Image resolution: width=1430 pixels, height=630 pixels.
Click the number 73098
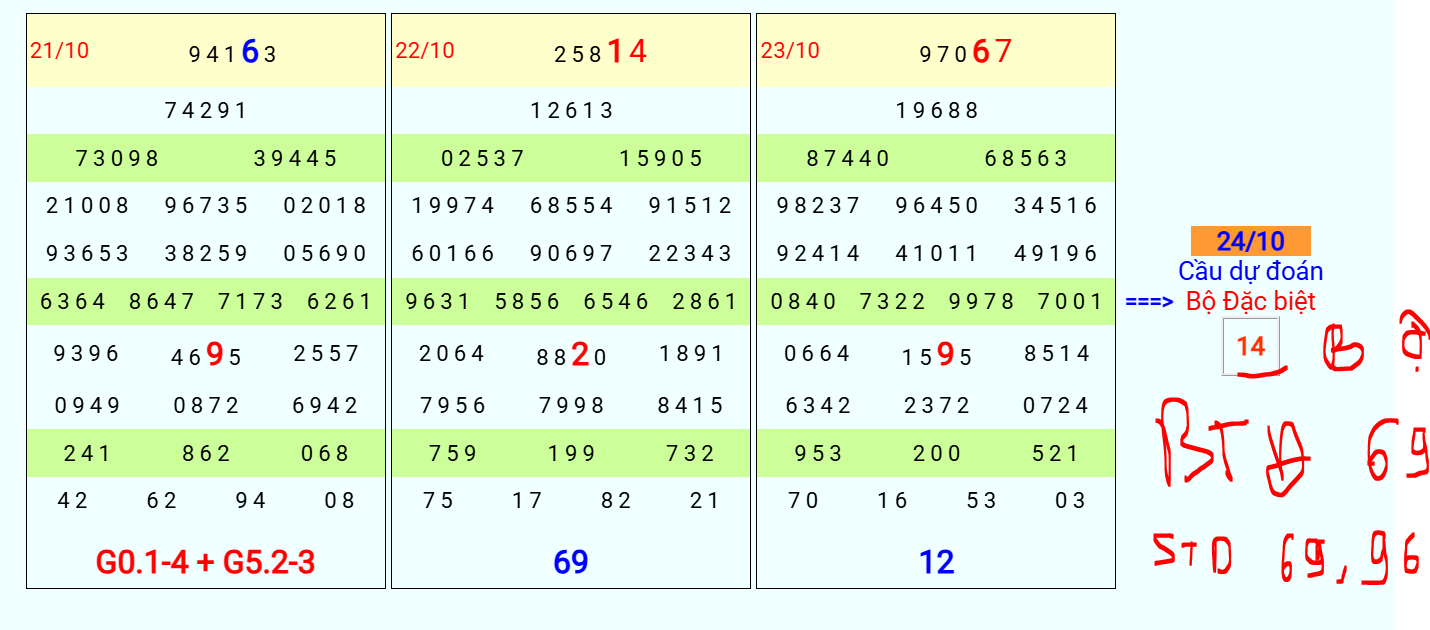point(117,158)
